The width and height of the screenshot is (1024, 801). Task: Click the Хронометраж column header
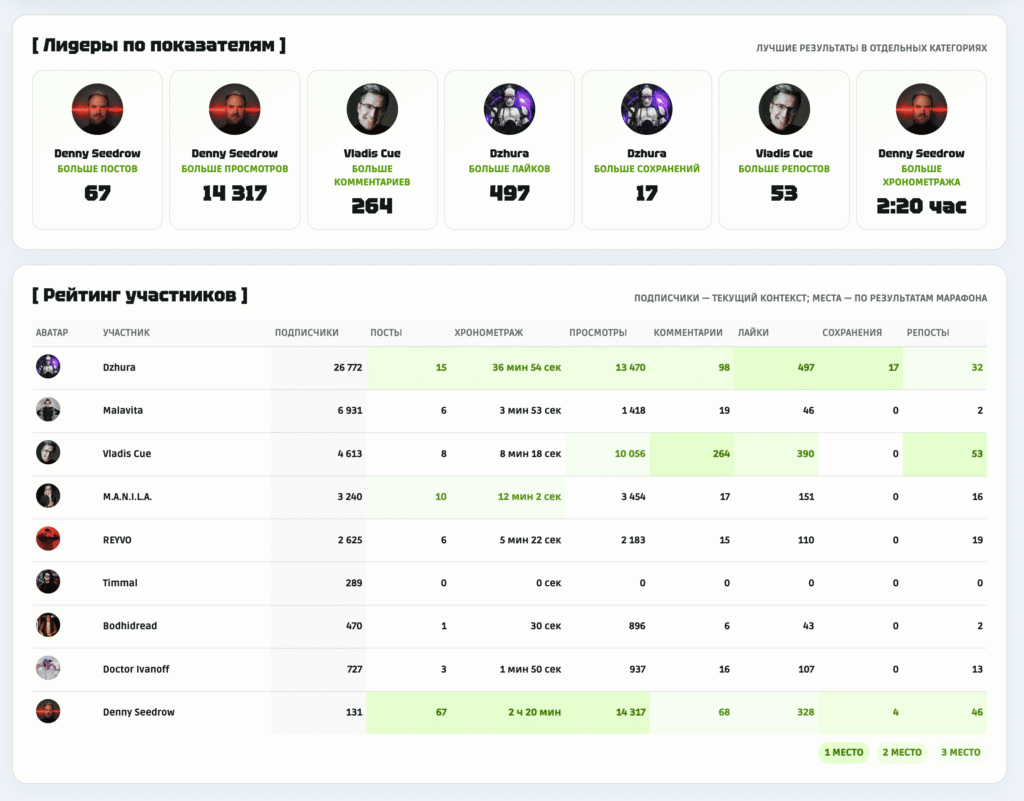[488, 332]
